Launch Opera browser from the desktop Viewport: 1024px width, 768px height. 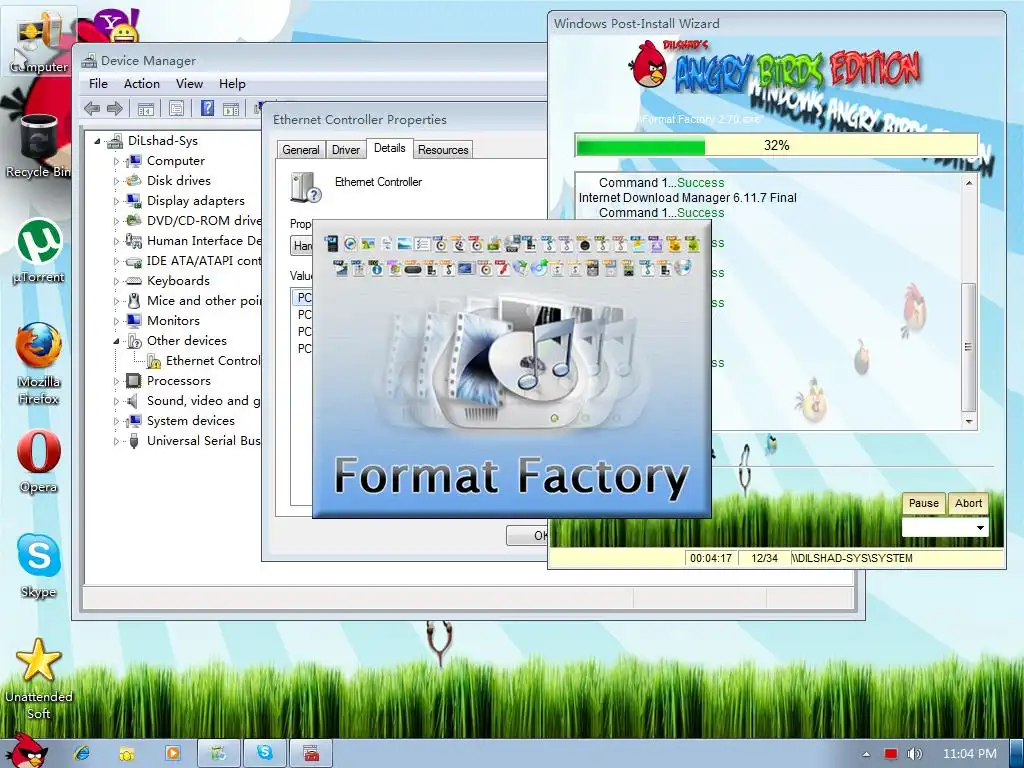click(x=39, y=462)
